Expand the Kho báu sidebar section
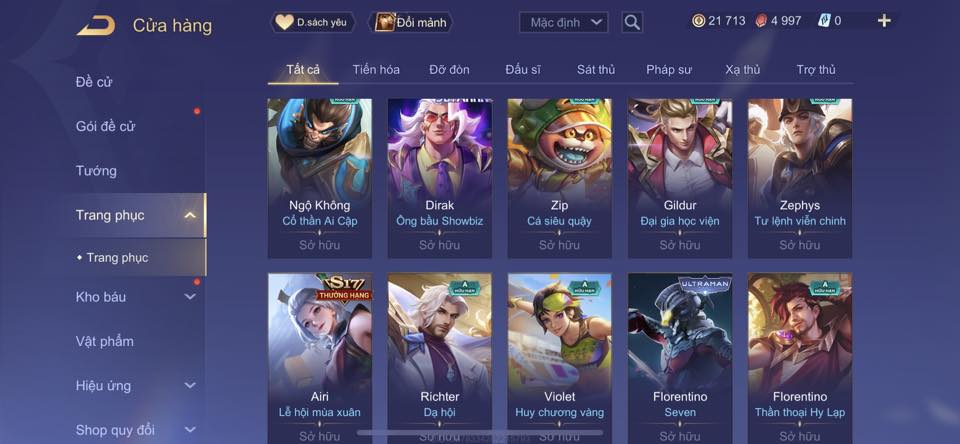The width and height of the screenshot is (960, 444). point(190,297)
